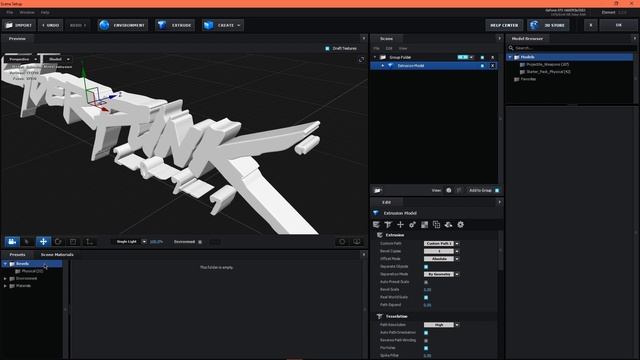Switch to the Presets tab
Viewport: 640px width, 360px height.
[17, 255]
